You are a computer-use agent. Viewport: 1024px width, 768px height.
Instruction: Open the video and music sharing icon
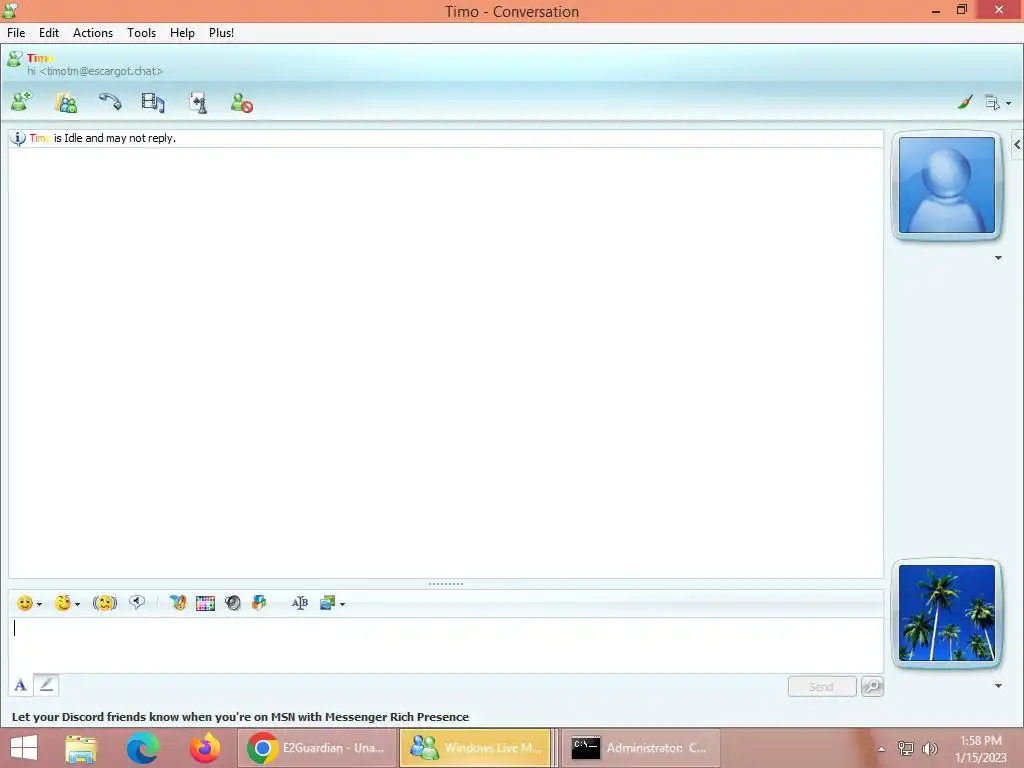[x=153, y=103]
